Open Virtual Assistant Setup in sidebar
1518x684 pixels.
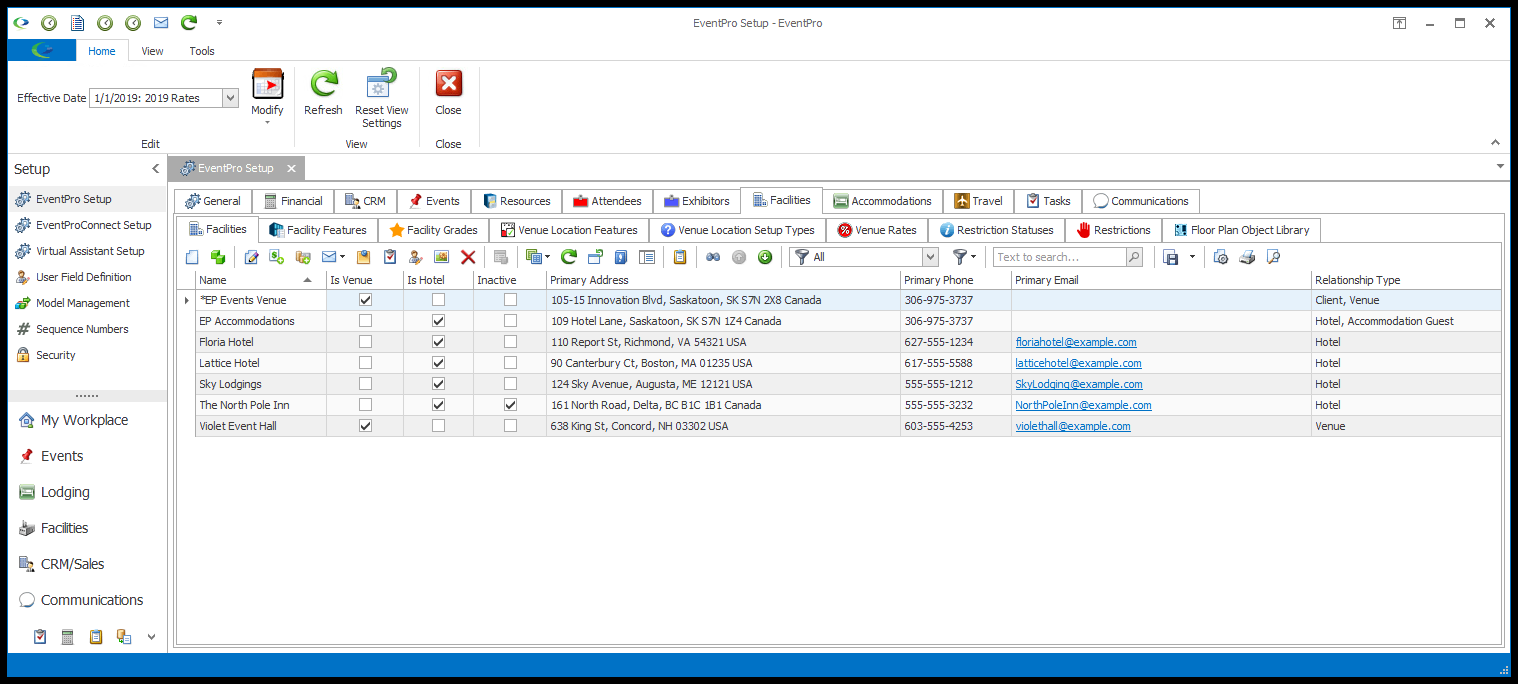point(90,251)
